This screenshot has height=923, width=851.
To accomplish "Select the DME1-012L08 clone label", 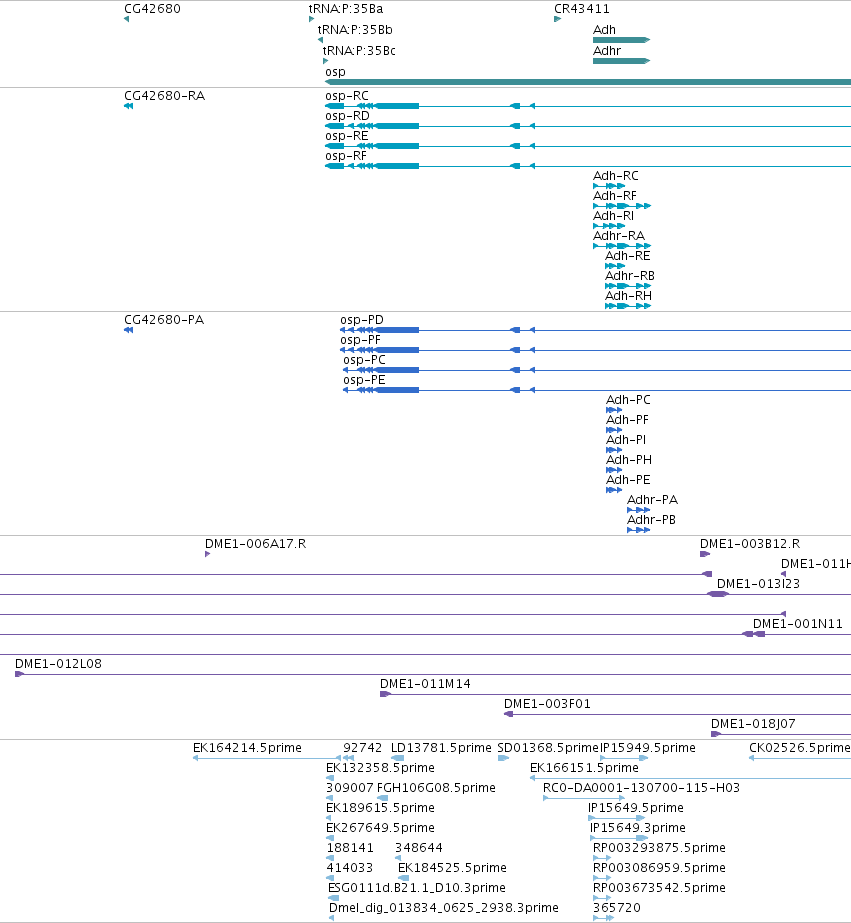I will (x=58, y=664).
